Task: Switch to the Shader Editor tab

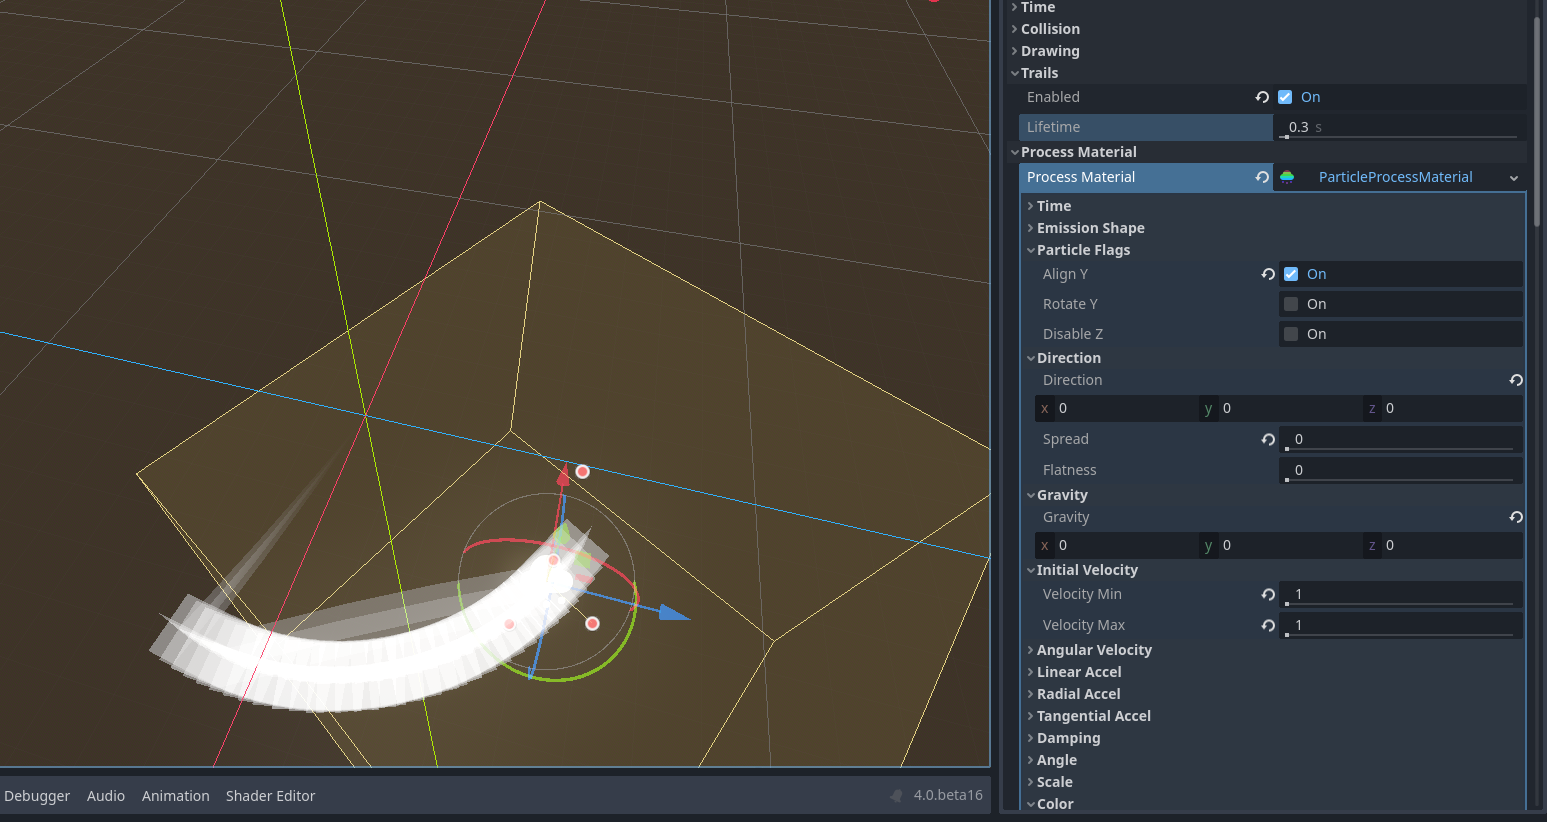Action: 270,795
